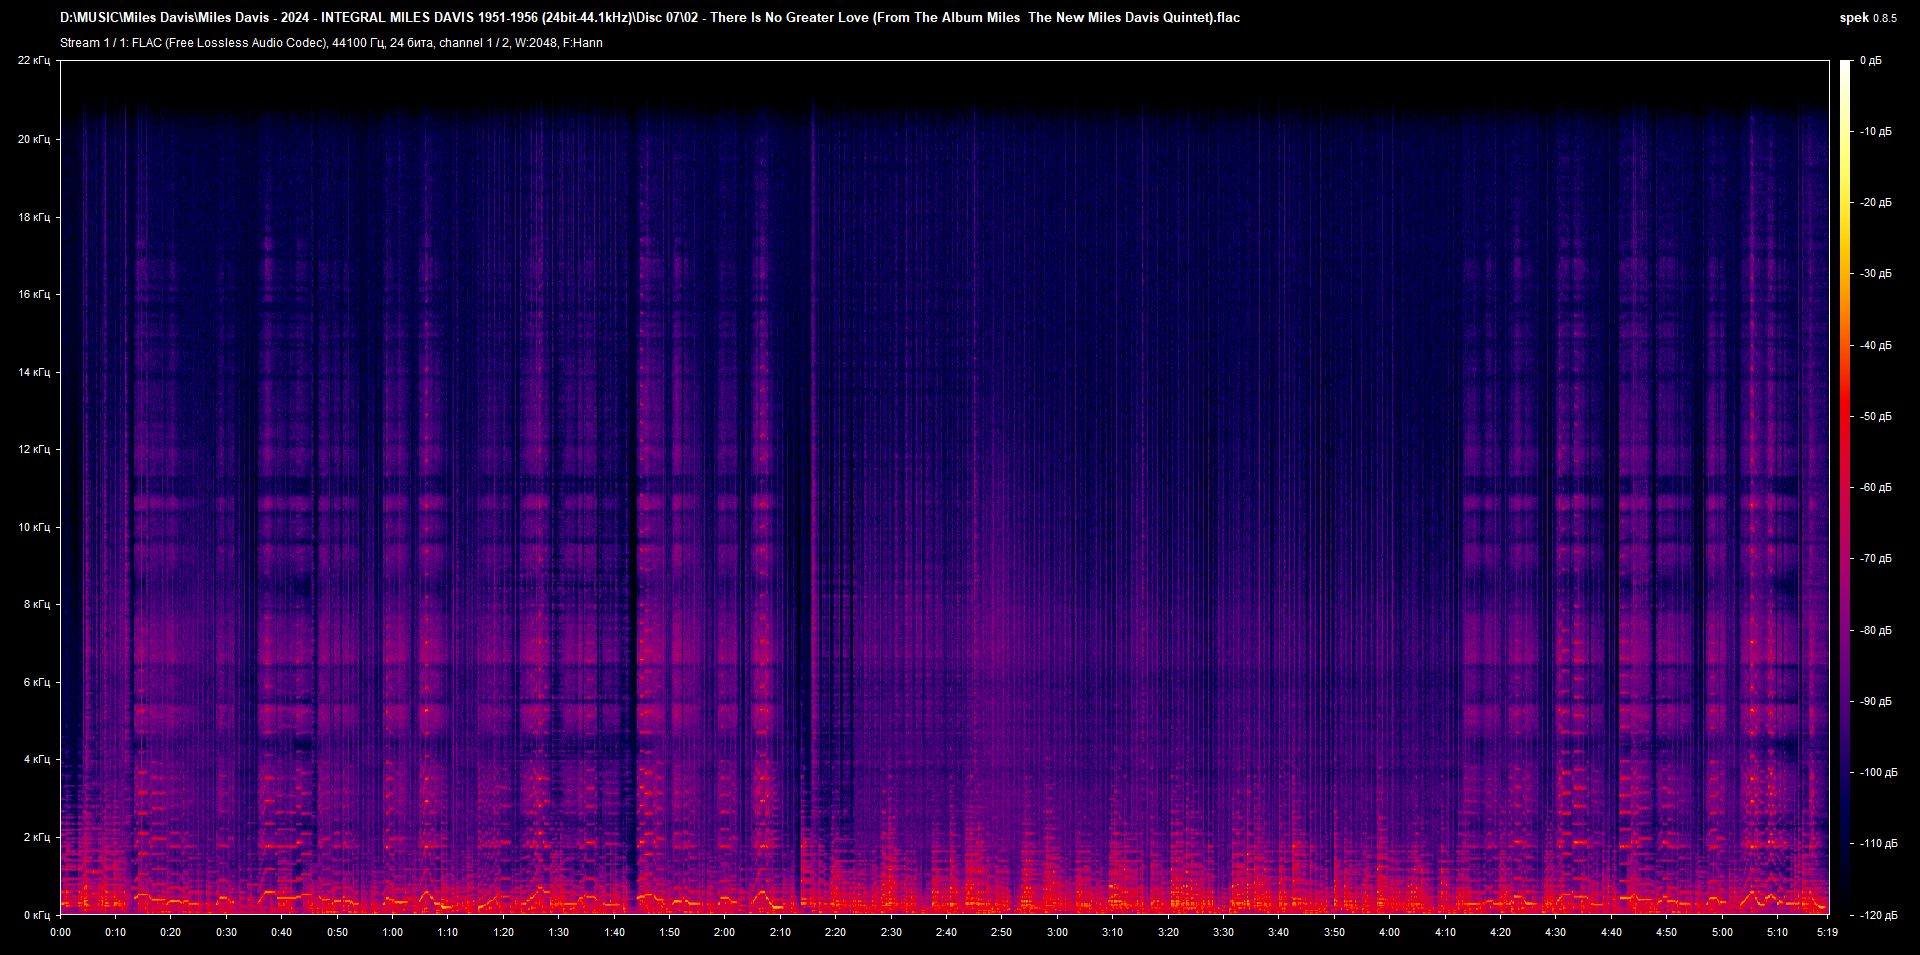Click the -60 дБ scale label
Image resolution: width=1920 pixels, height=955 pixels.
(x=1875, y=488)
